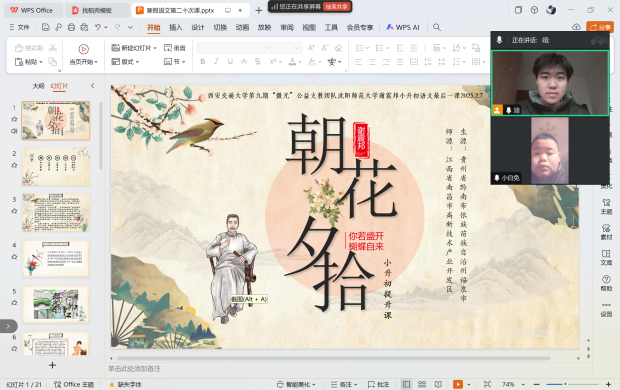Click the end sharing button
620x390 pixels.
336,7
